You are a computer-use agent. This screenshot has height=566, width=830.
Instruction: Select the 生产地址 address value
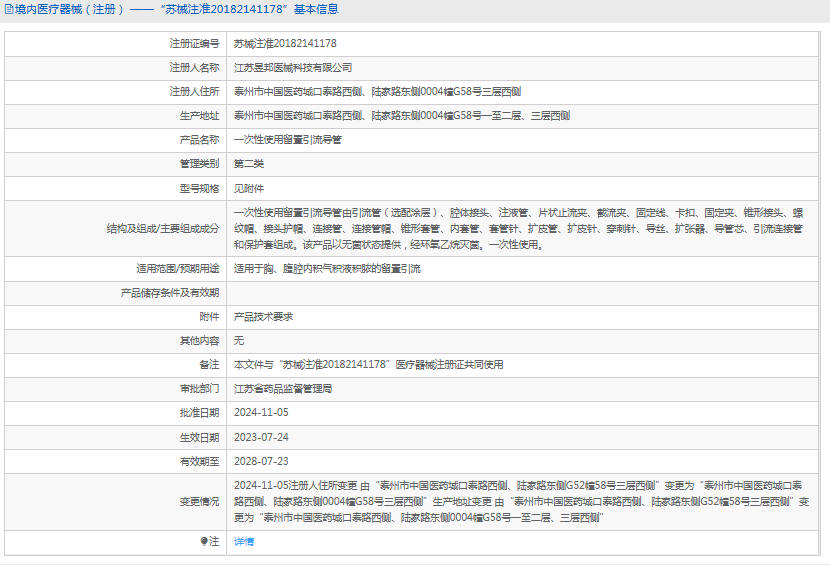point(402,115)
